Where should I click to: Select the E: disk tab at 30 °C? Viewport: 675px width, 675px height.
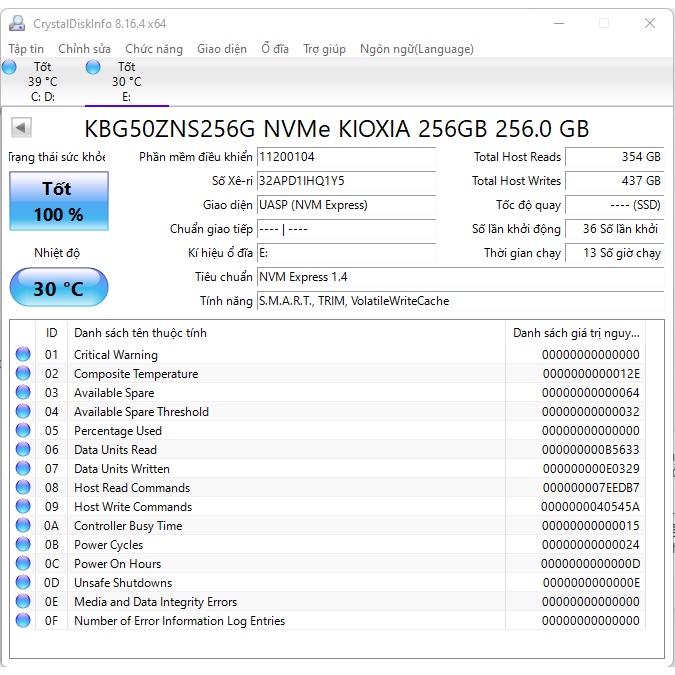(x=126, y=82)
